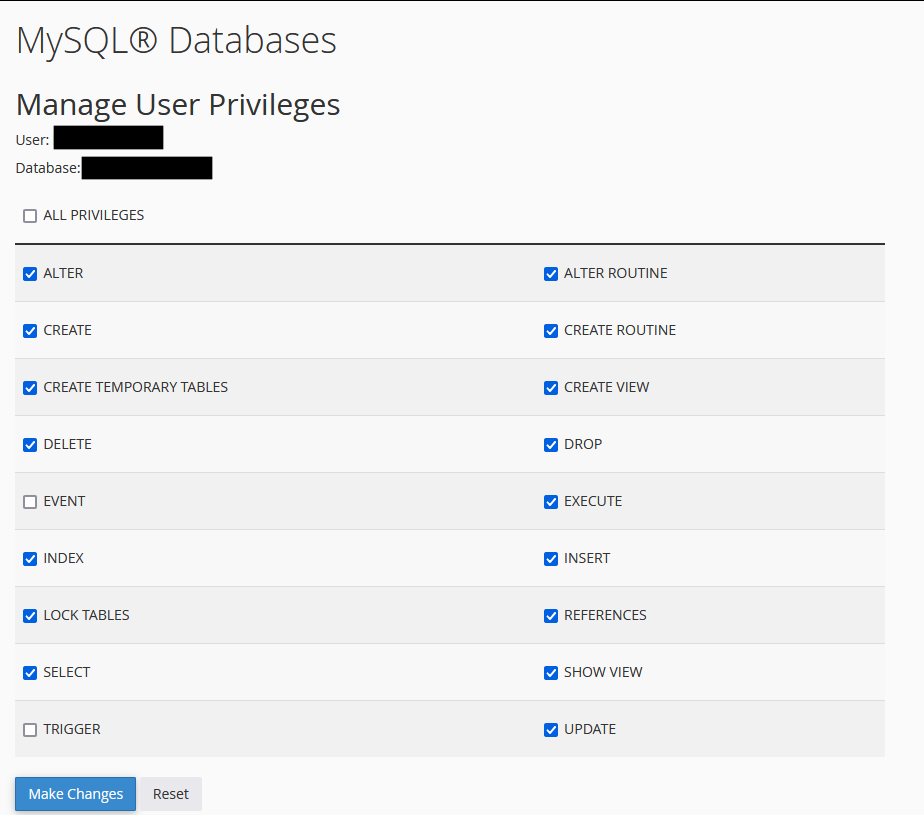Toggle off the SHOW VIEW privilege
Viewport: 924px width, 815px height.
(x=551, y=673)
